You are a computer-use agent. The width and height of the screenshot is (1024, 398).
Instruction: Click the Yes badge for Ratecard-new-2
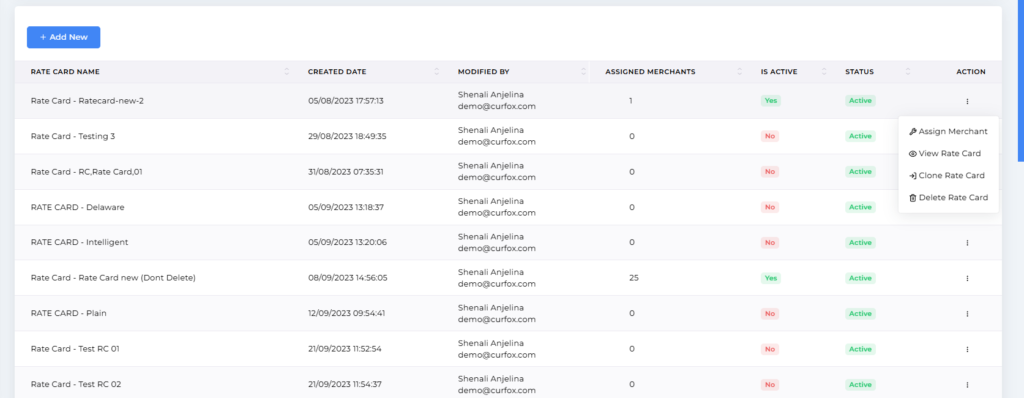(771, 101)
